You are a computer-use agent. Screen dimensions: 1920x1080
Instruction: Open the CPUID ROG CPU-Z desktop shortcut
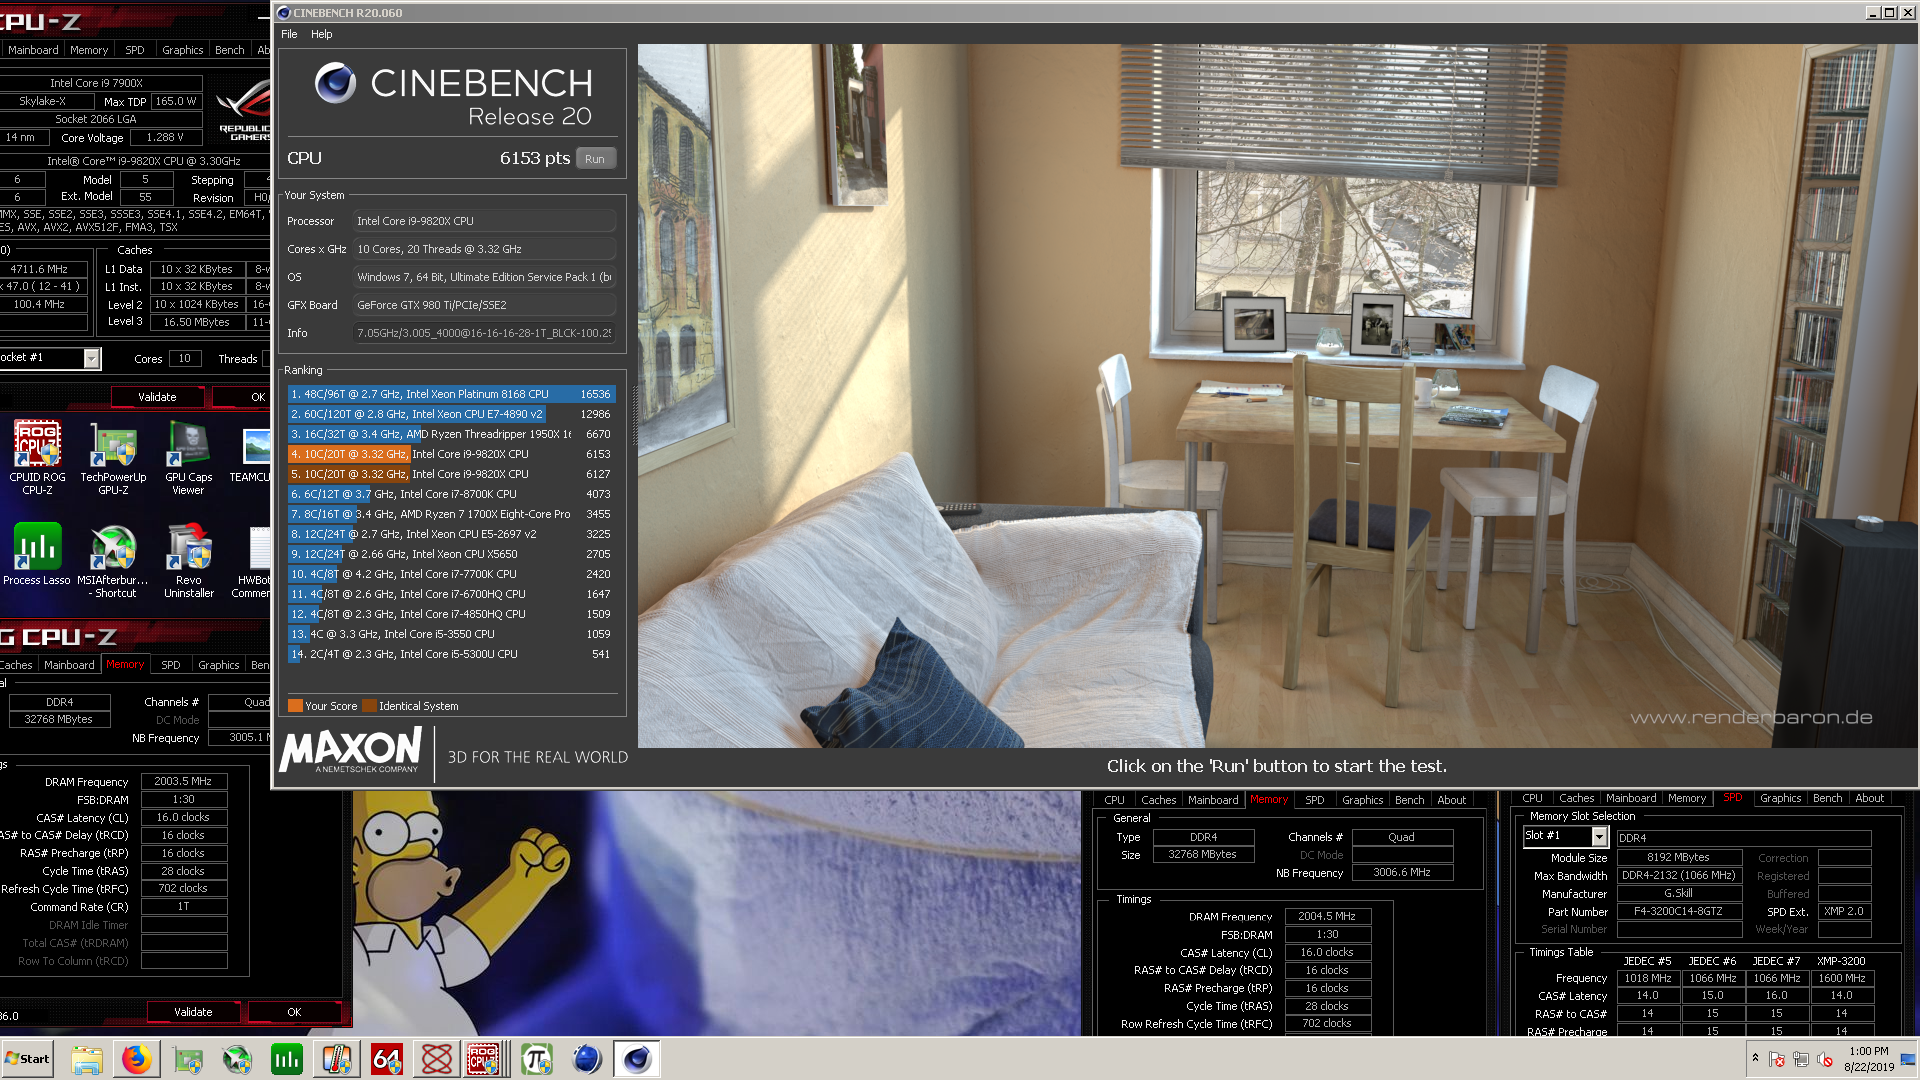click(37, 457)
